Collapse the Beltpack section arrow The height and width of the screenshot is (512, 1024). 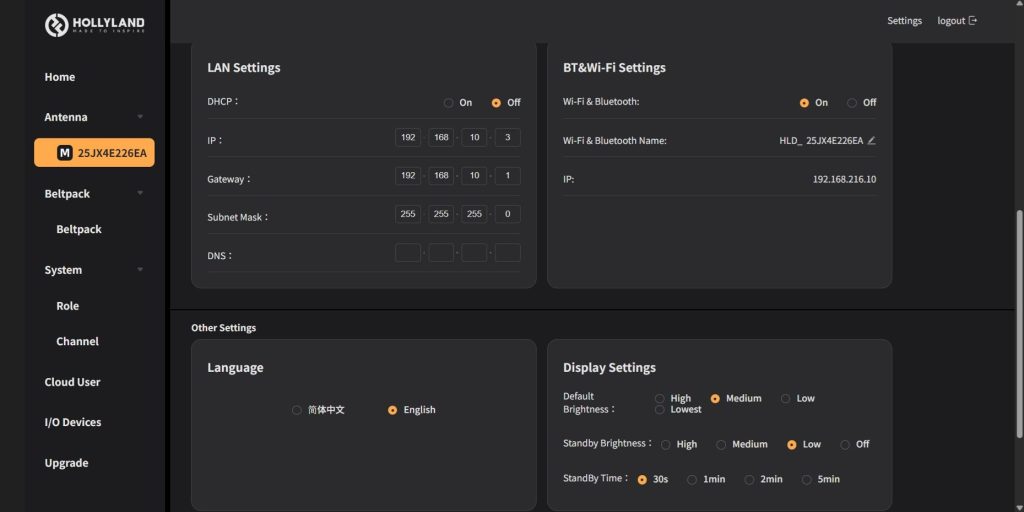tap(140, 194)
